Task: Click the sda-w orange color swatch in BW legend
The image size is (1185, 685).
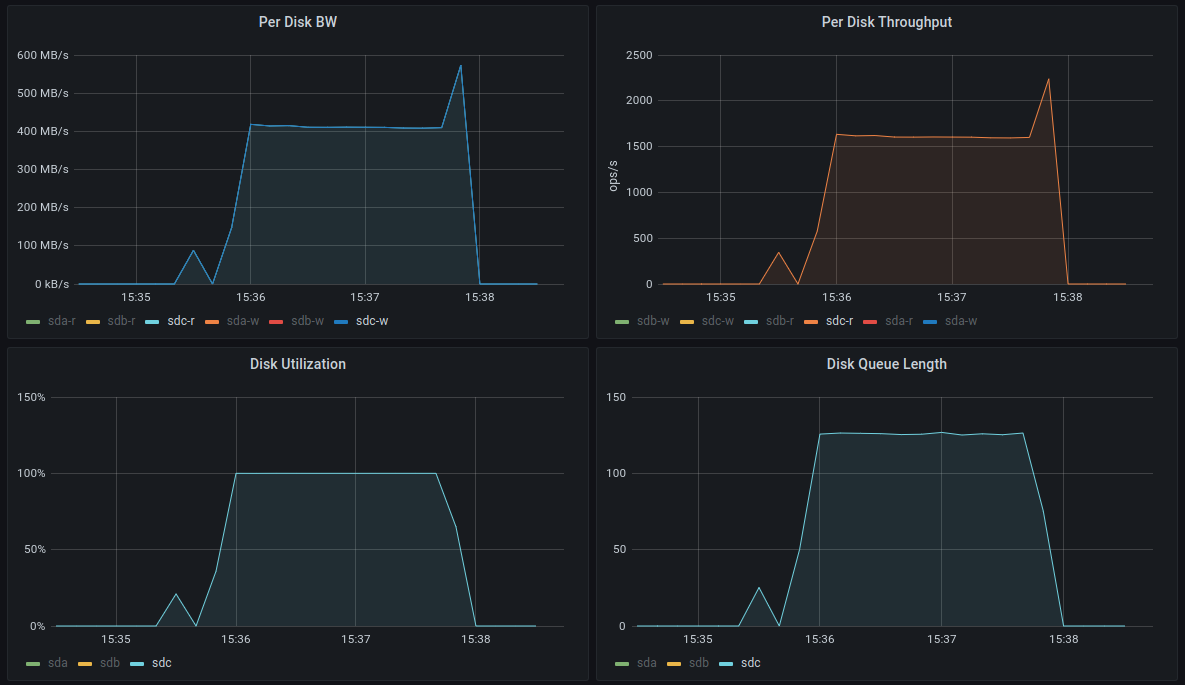Action: [212, 322]
